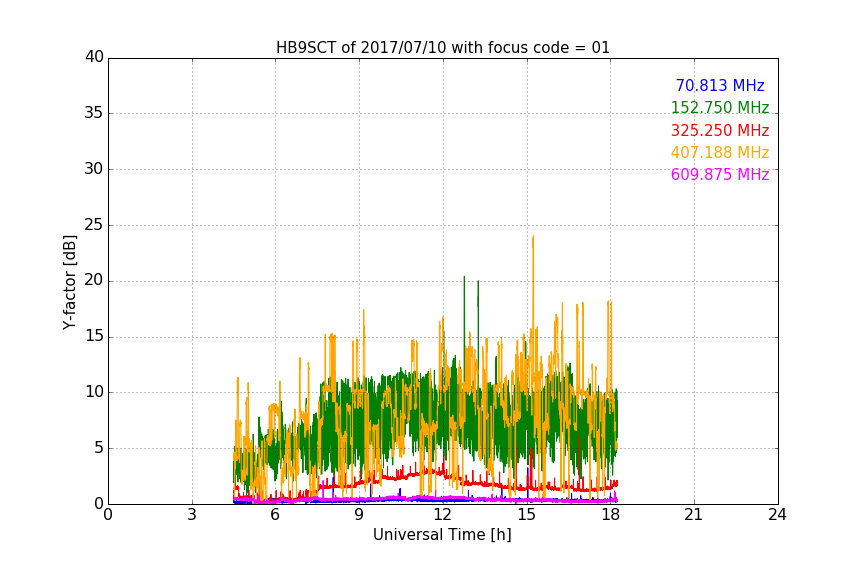Click the y-axis tick label 25
The image size is (864, 576).
pos(94,225)
